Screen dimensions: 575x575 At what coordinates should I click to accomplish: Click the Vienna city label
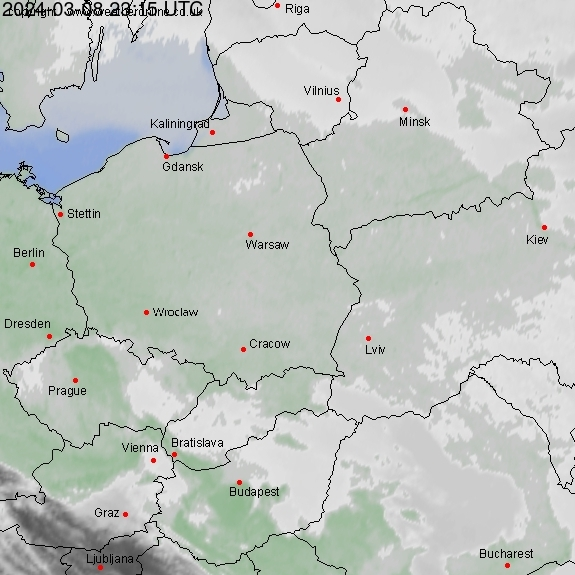140,448
